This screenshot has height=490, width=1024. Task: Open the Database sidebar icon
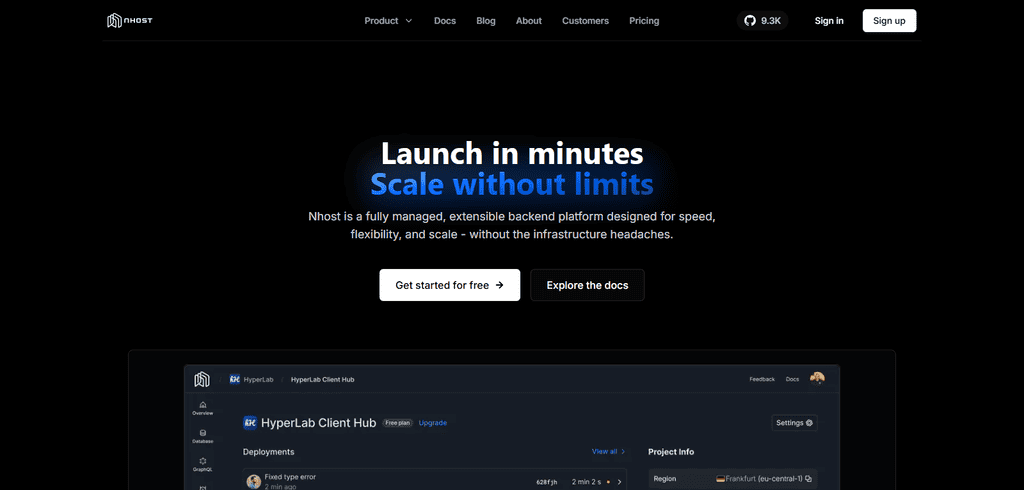pos(202,436)
